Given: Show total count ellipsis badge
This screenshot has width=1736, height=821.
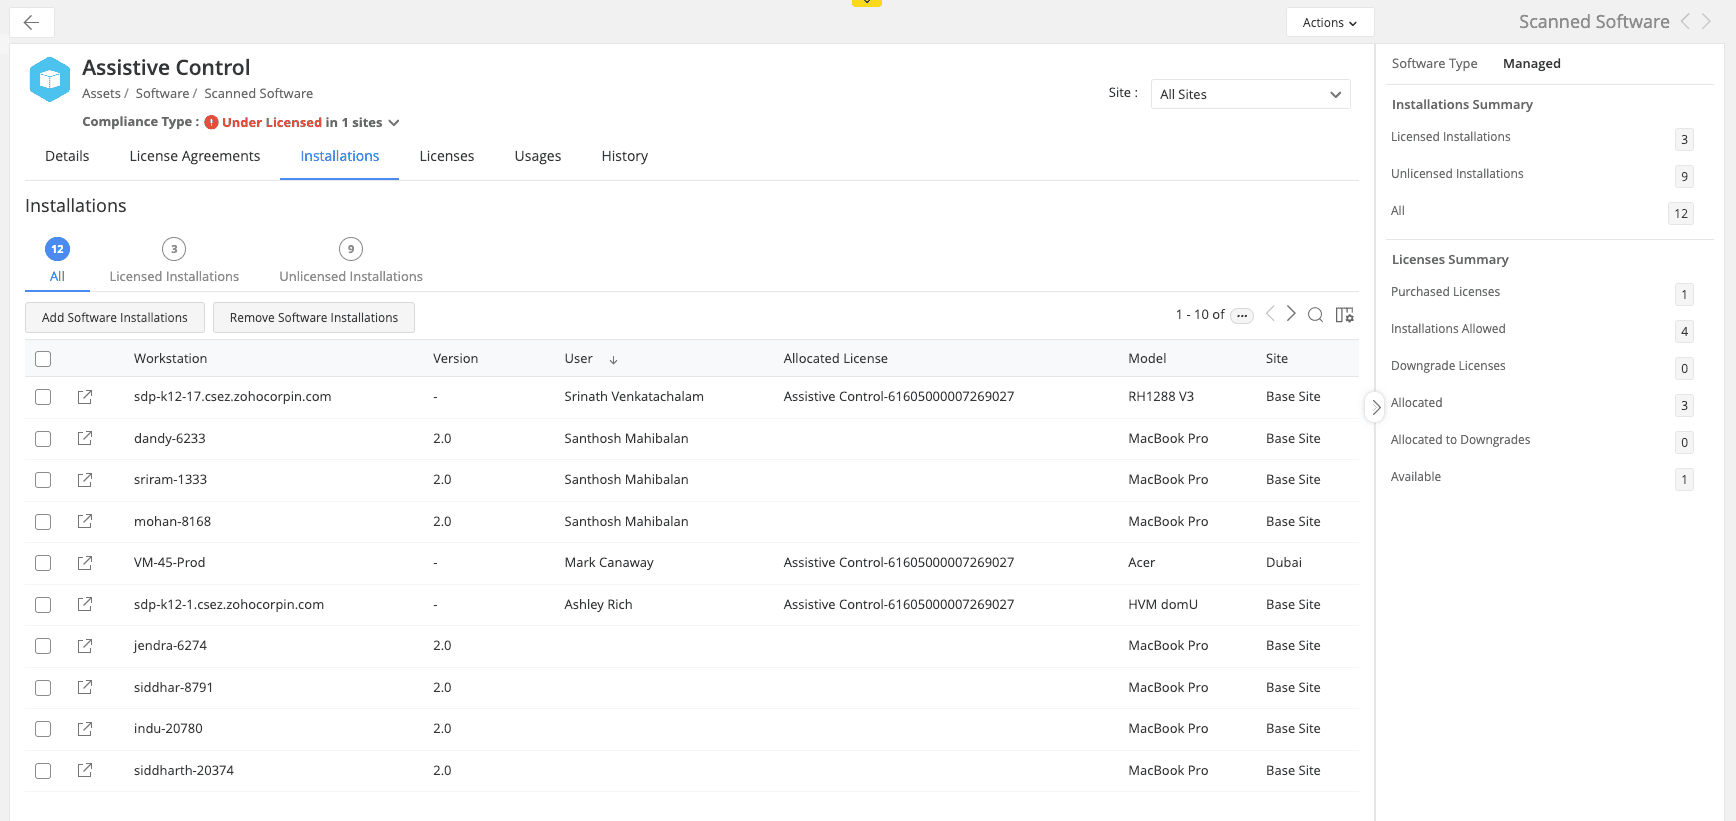Looking at the screenshot, I should tap(1241, 315).
